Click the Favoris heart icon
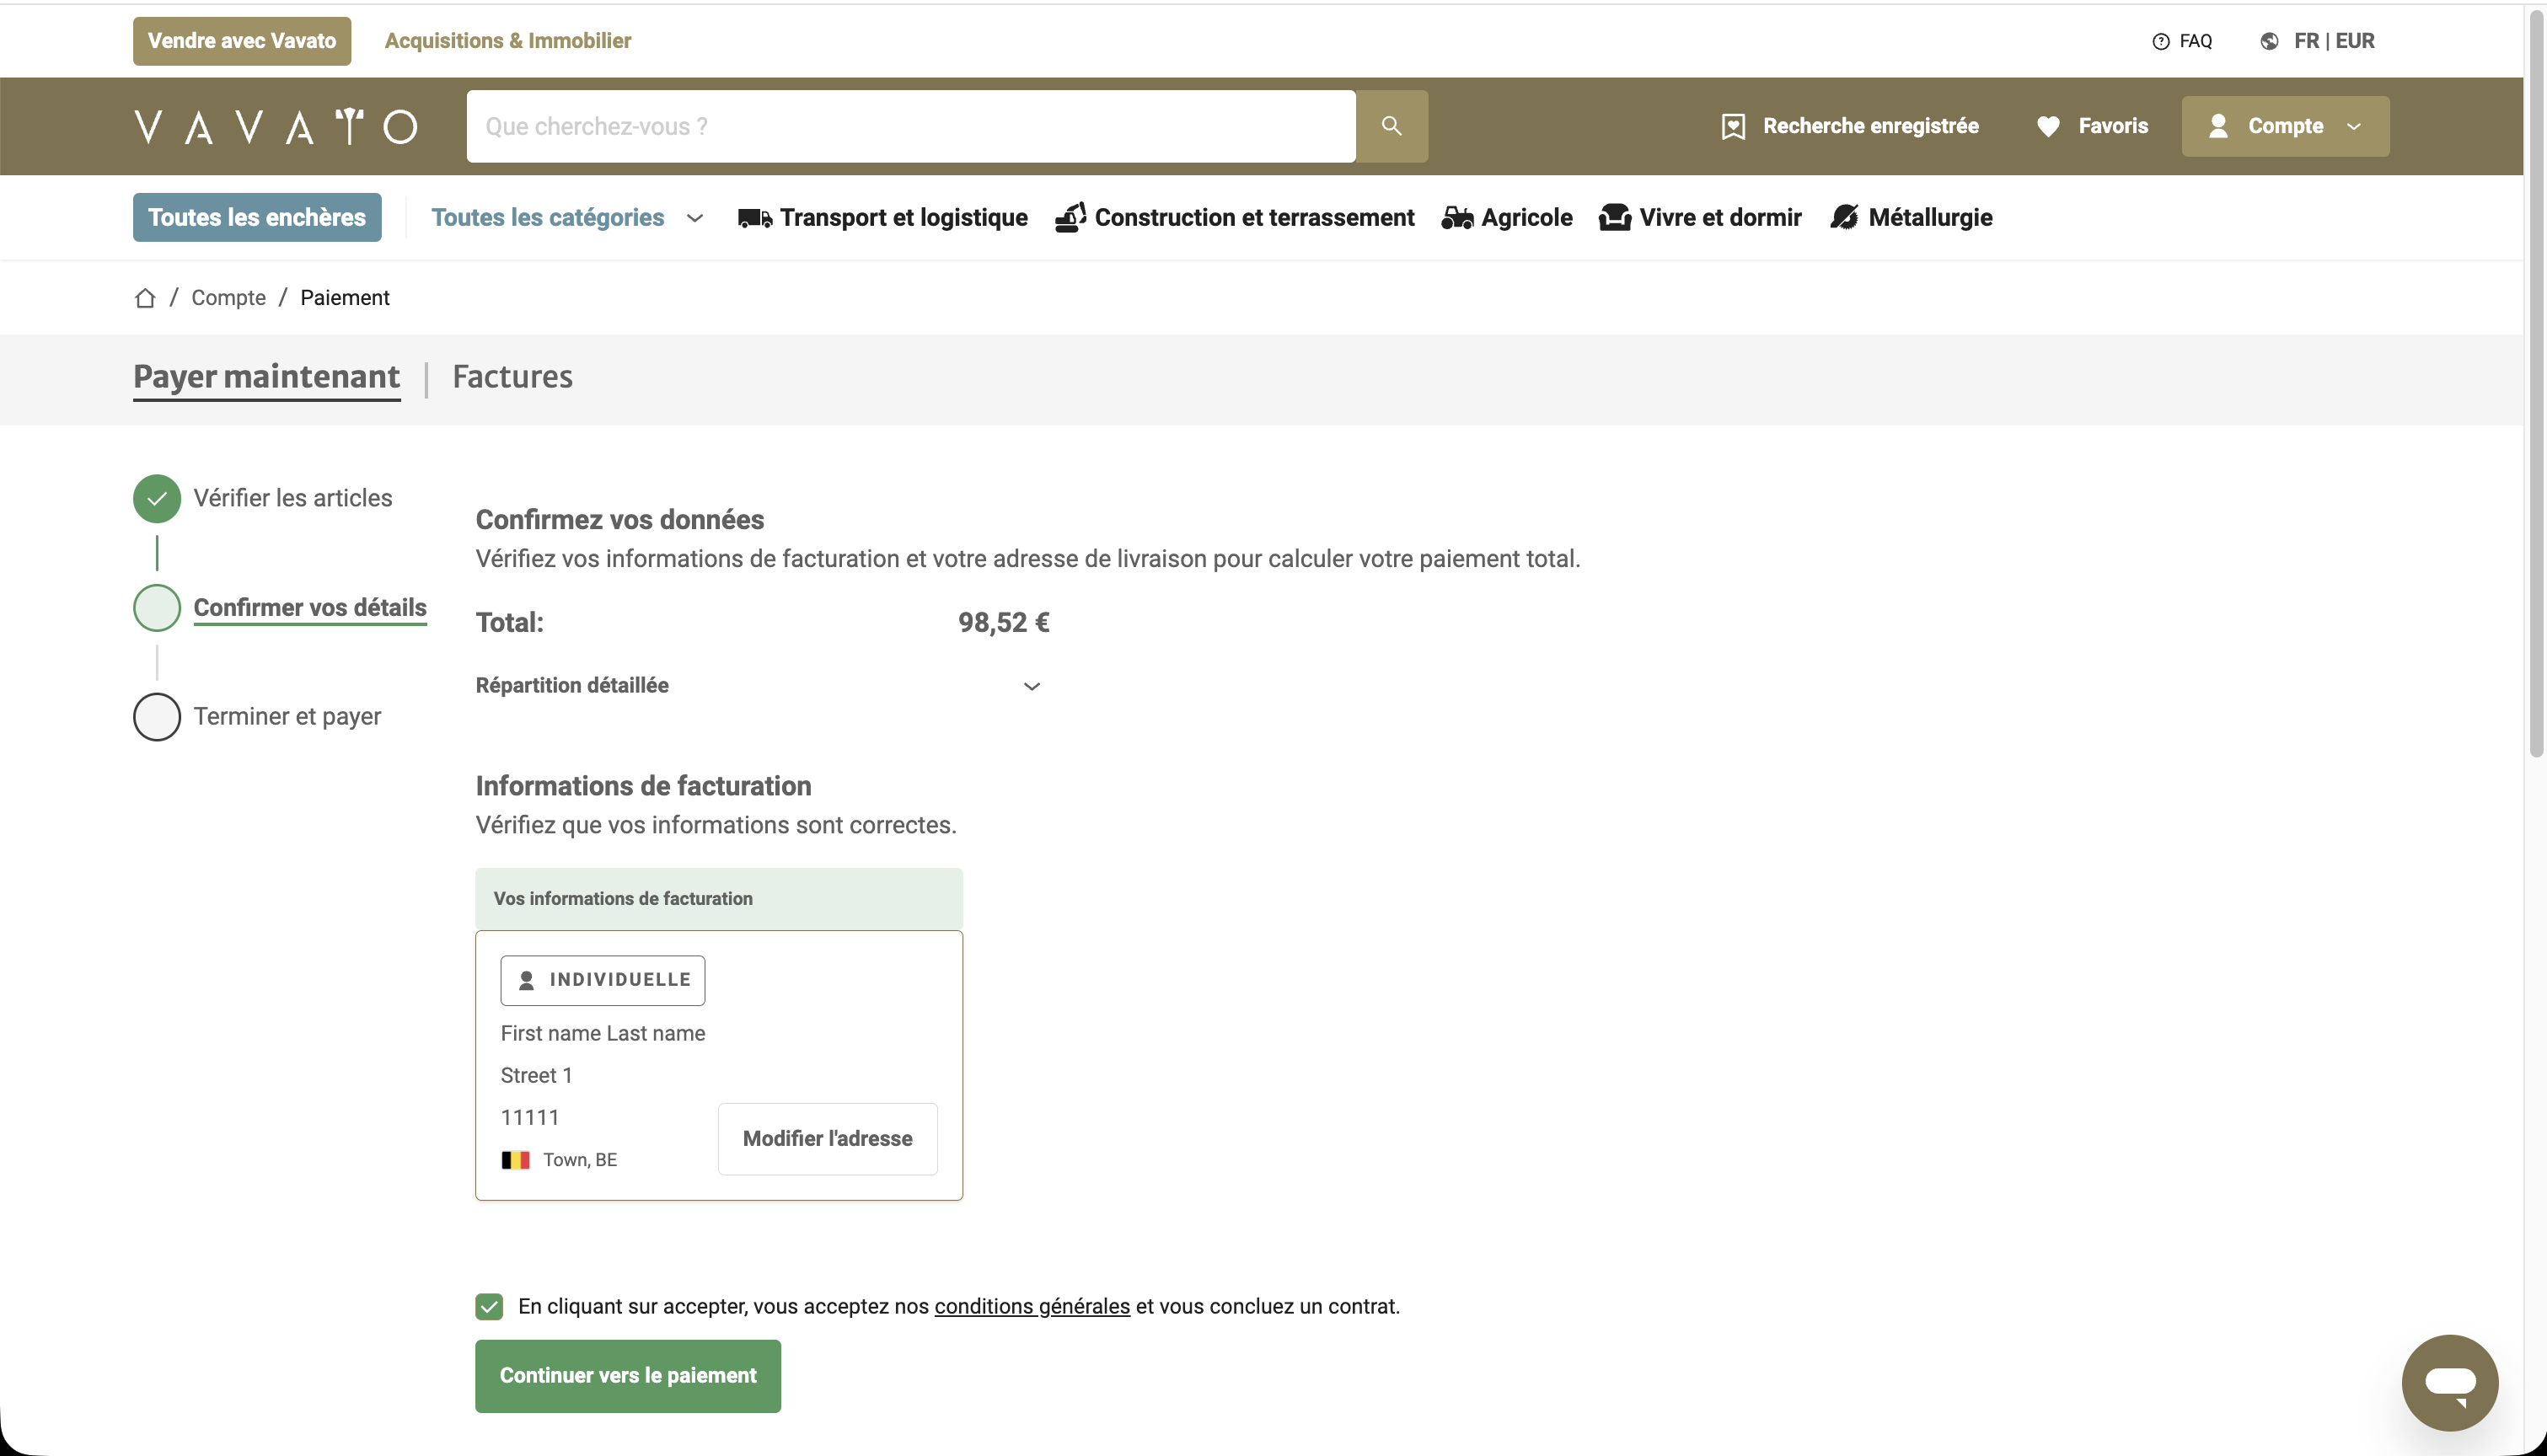This screenshot has height=1456, width=2547. pyautogui.click(x=2048, y=126)
